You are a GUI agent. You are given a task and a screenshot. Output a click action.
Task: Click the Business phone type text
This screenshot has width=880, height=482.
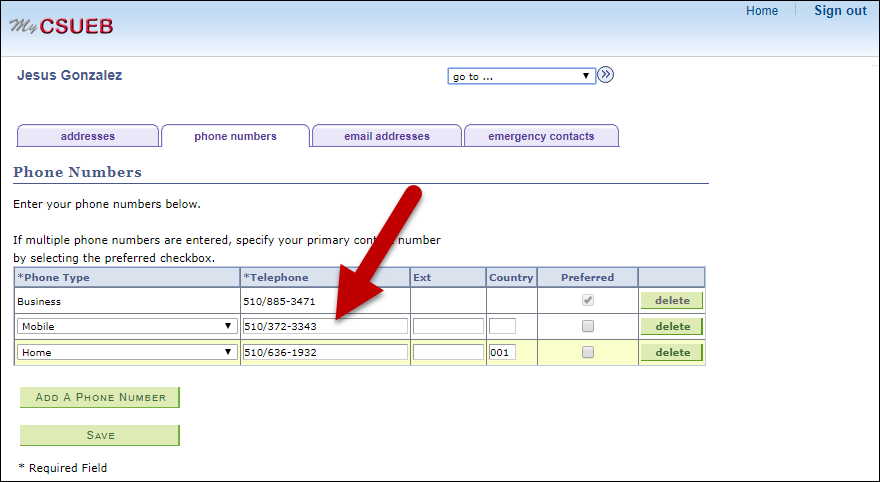[39, 301]
